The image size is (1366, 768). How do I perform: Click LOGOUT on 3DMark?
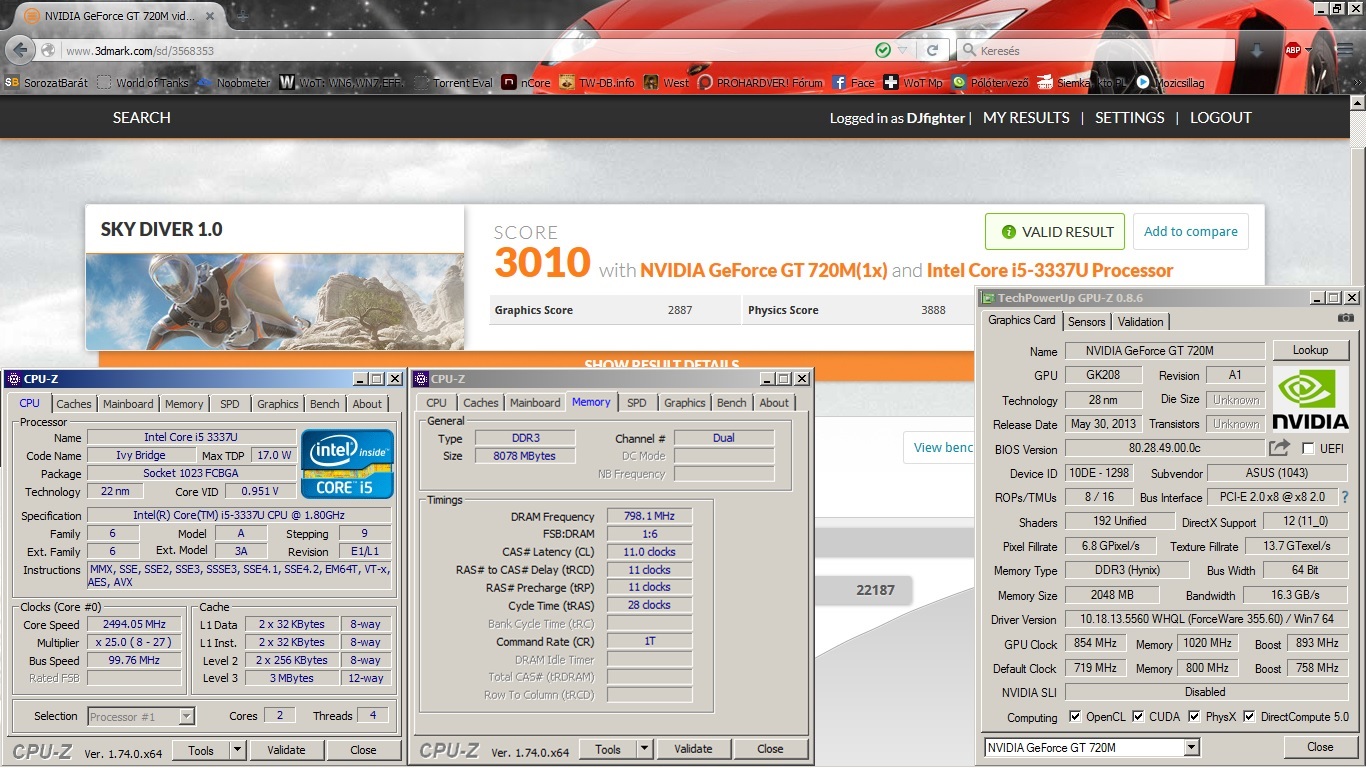[x=1221, y=118]
